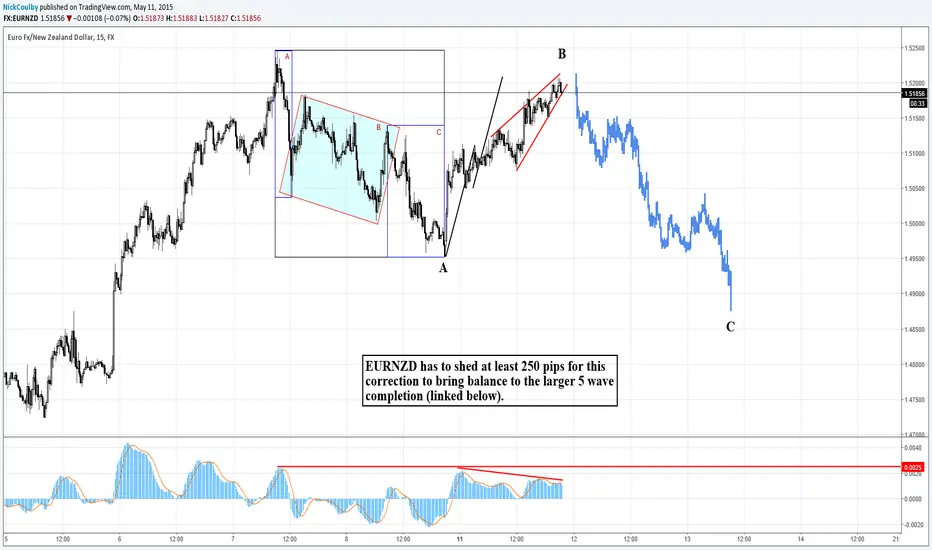Click the 0.0000 indicator axis label
Image resolution: width=932 pixels, height=550 pixels.
click(913, 499)
